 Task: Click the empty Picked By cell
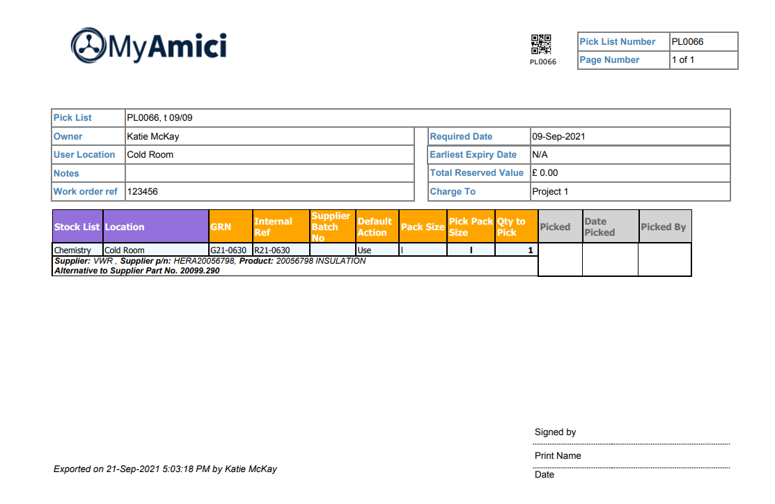point(665,259)
